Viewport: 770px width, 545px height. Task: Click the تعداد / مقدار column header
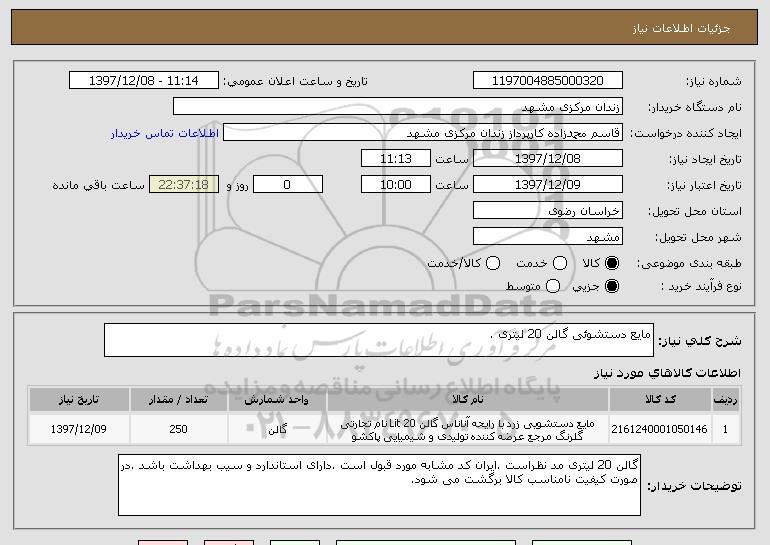[178, 400]
